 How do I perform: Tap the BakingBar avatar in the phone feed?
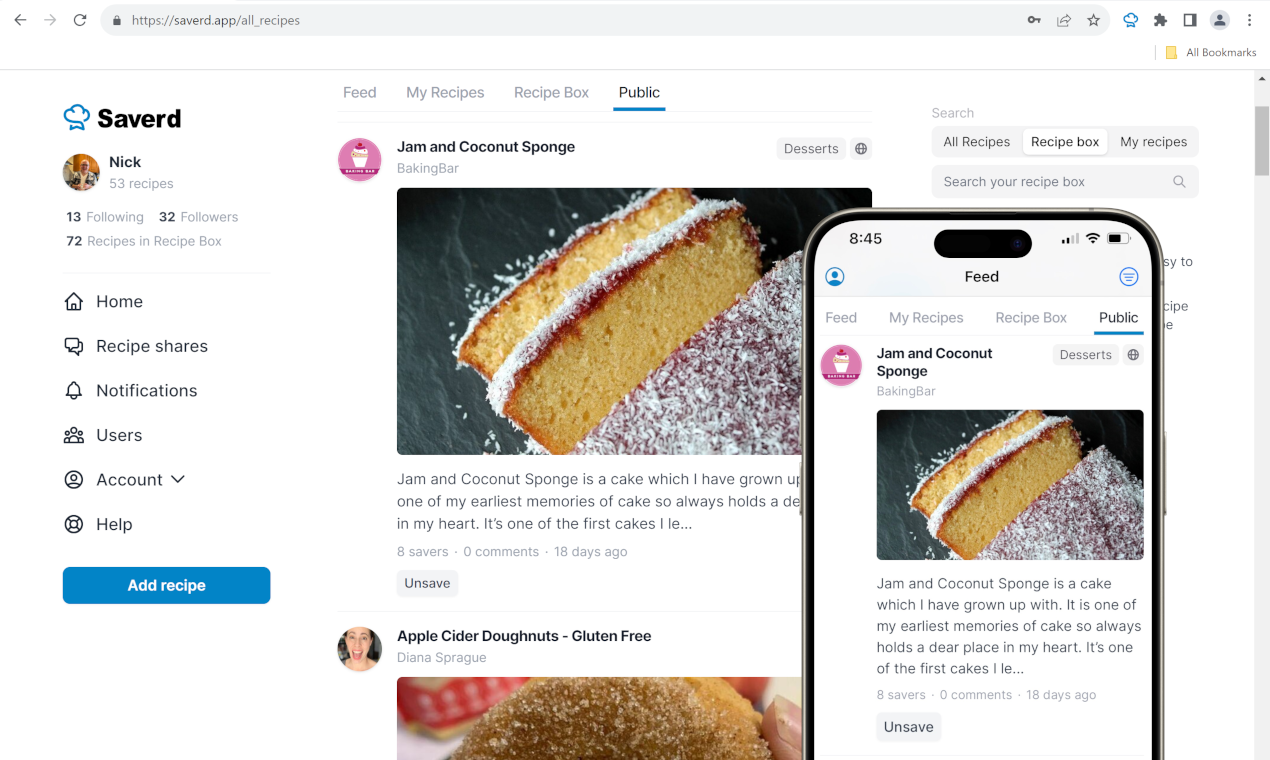coord(841,365)
